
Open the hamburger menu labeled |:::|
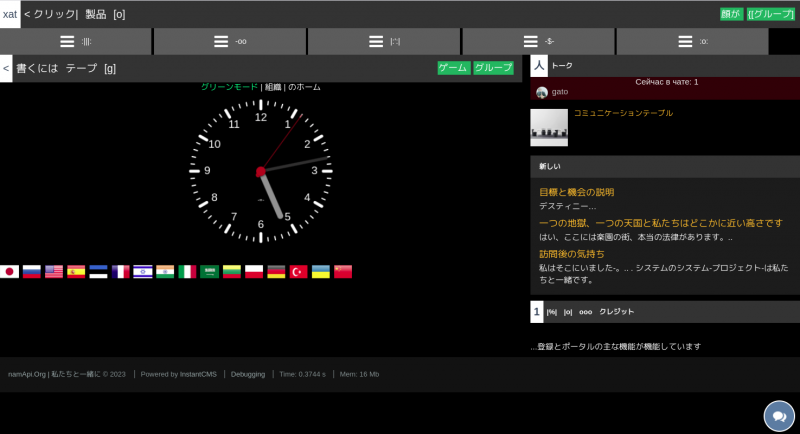coord(384,41)
